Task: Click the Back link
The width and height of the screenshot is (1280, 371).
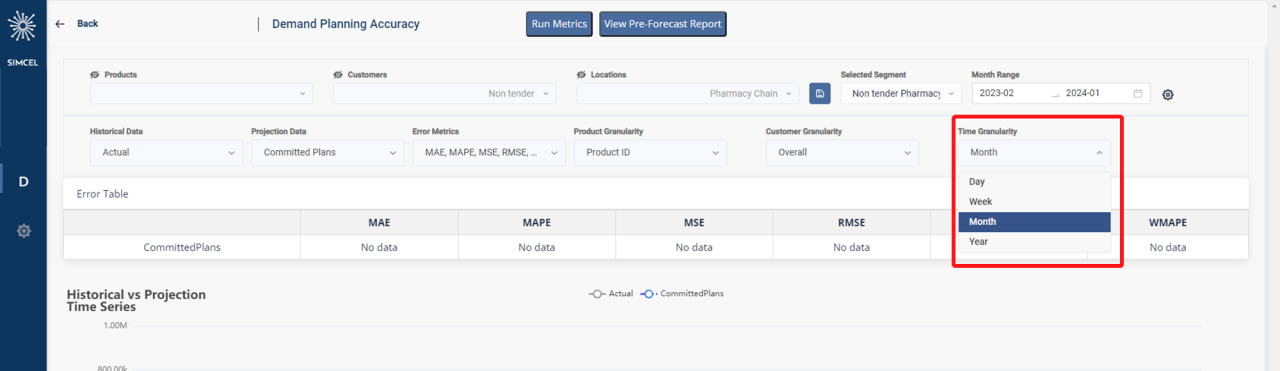Action: 88,24
